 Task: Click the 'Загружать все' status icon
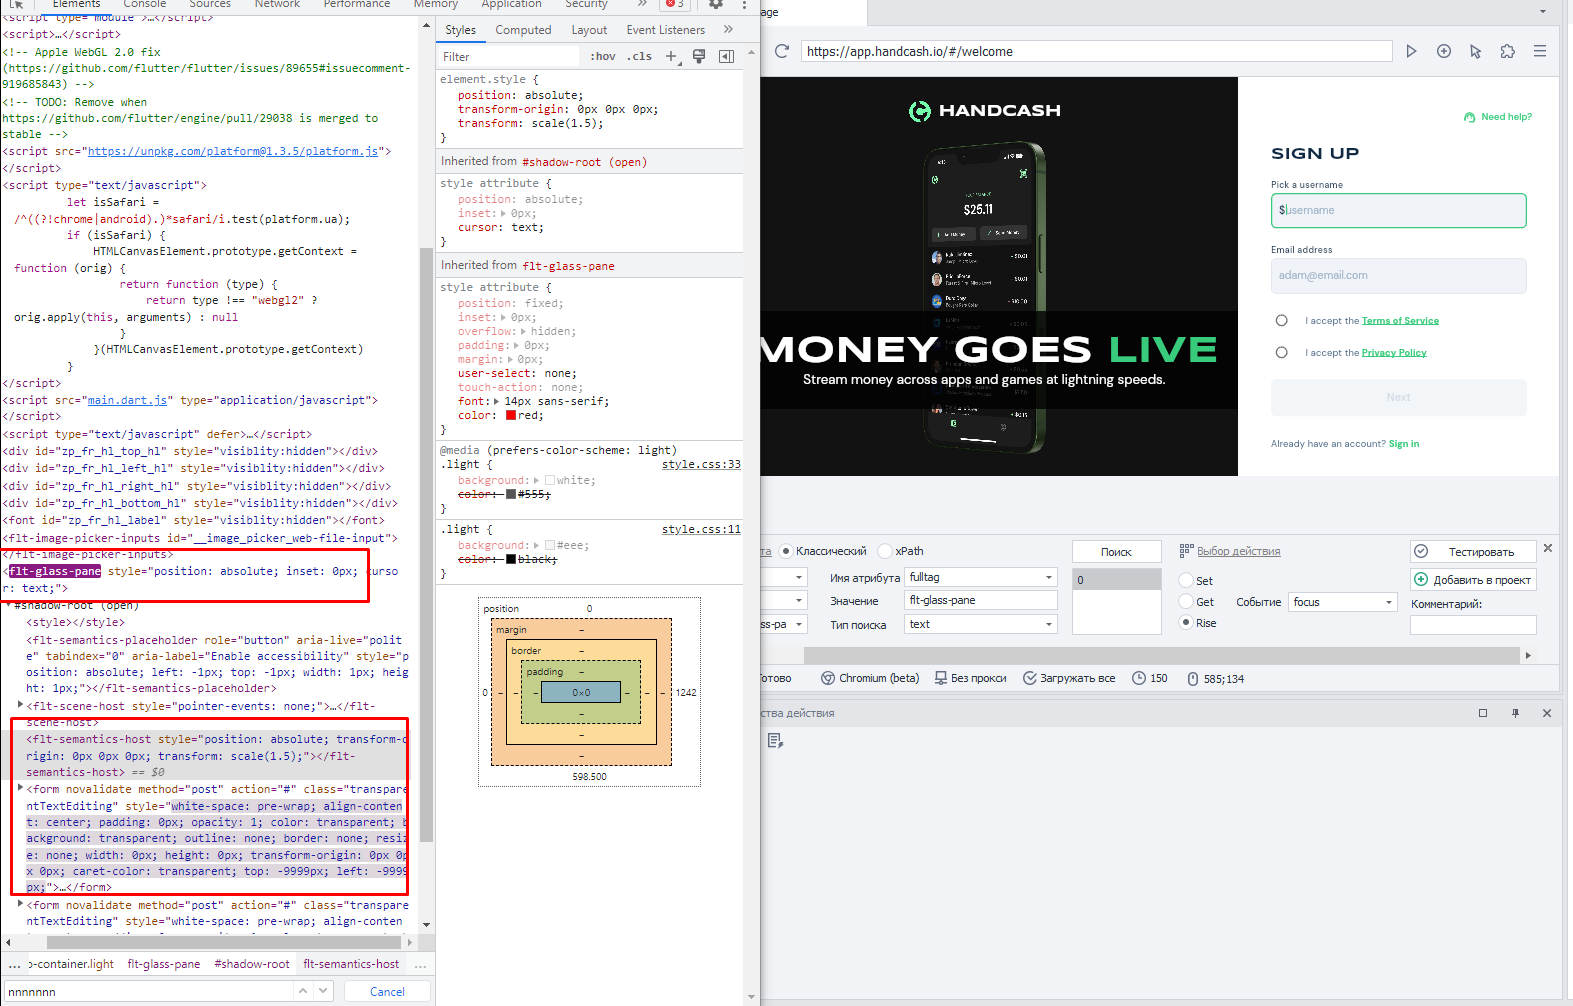[1030, 678]
